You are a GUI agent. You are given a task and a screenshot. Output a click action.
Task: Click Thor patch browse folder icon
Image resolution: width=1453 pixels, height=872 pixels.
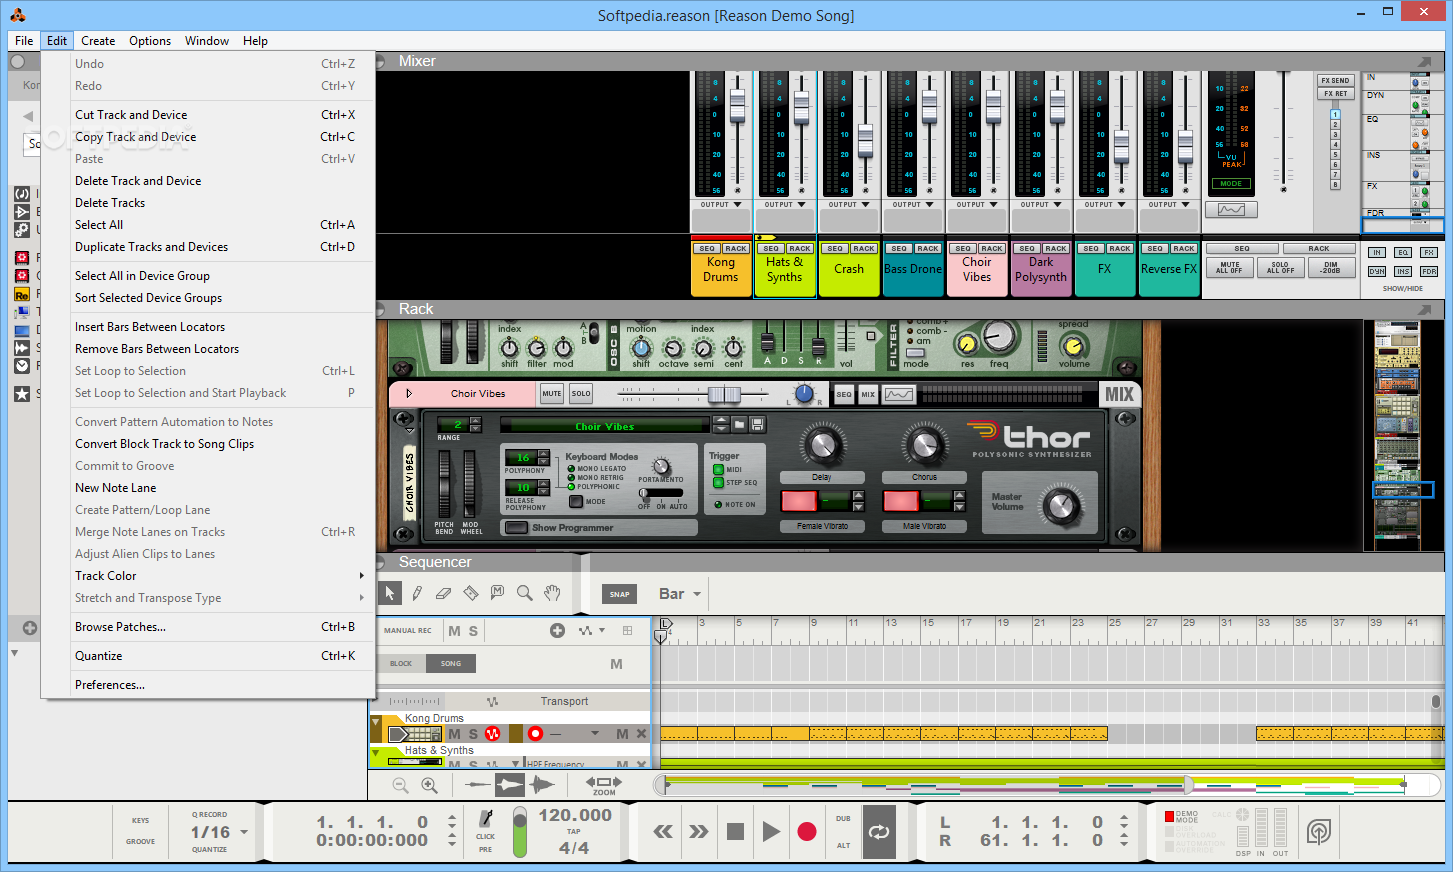tap(740, 425)
